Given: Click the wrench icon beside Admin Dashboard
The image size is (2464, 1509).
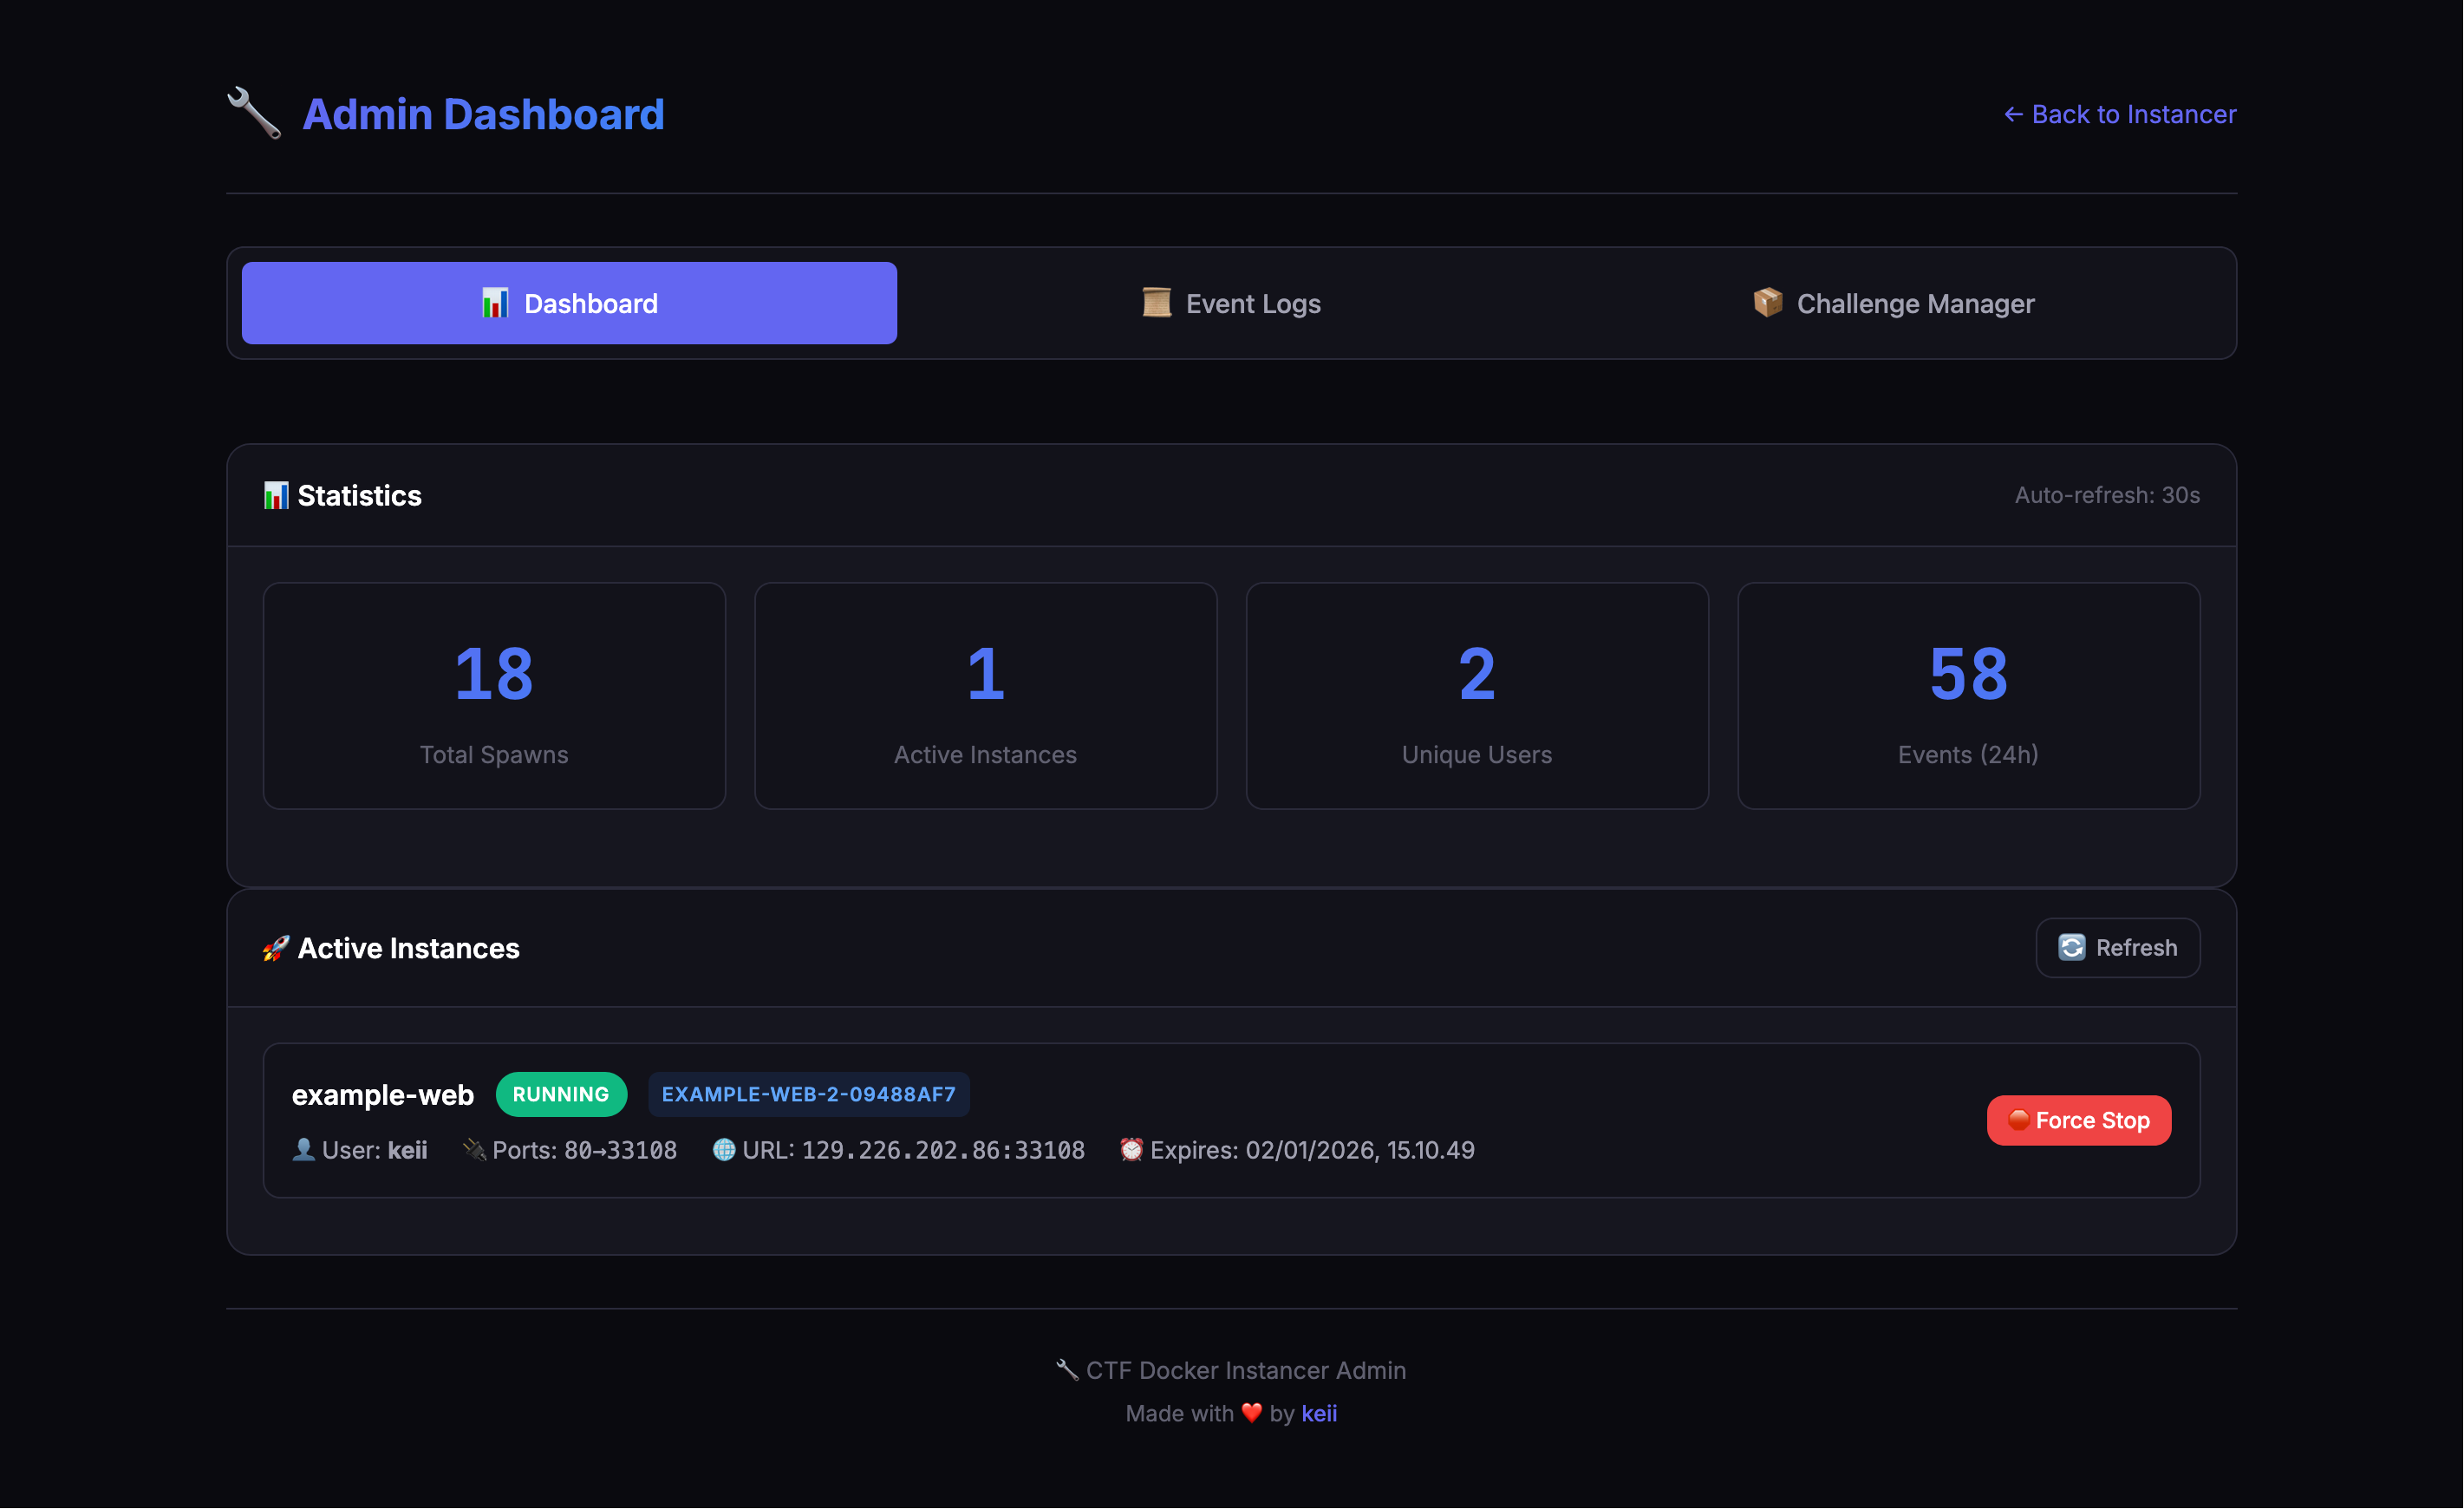Looking at the screenshot, I should pos(254,113).
